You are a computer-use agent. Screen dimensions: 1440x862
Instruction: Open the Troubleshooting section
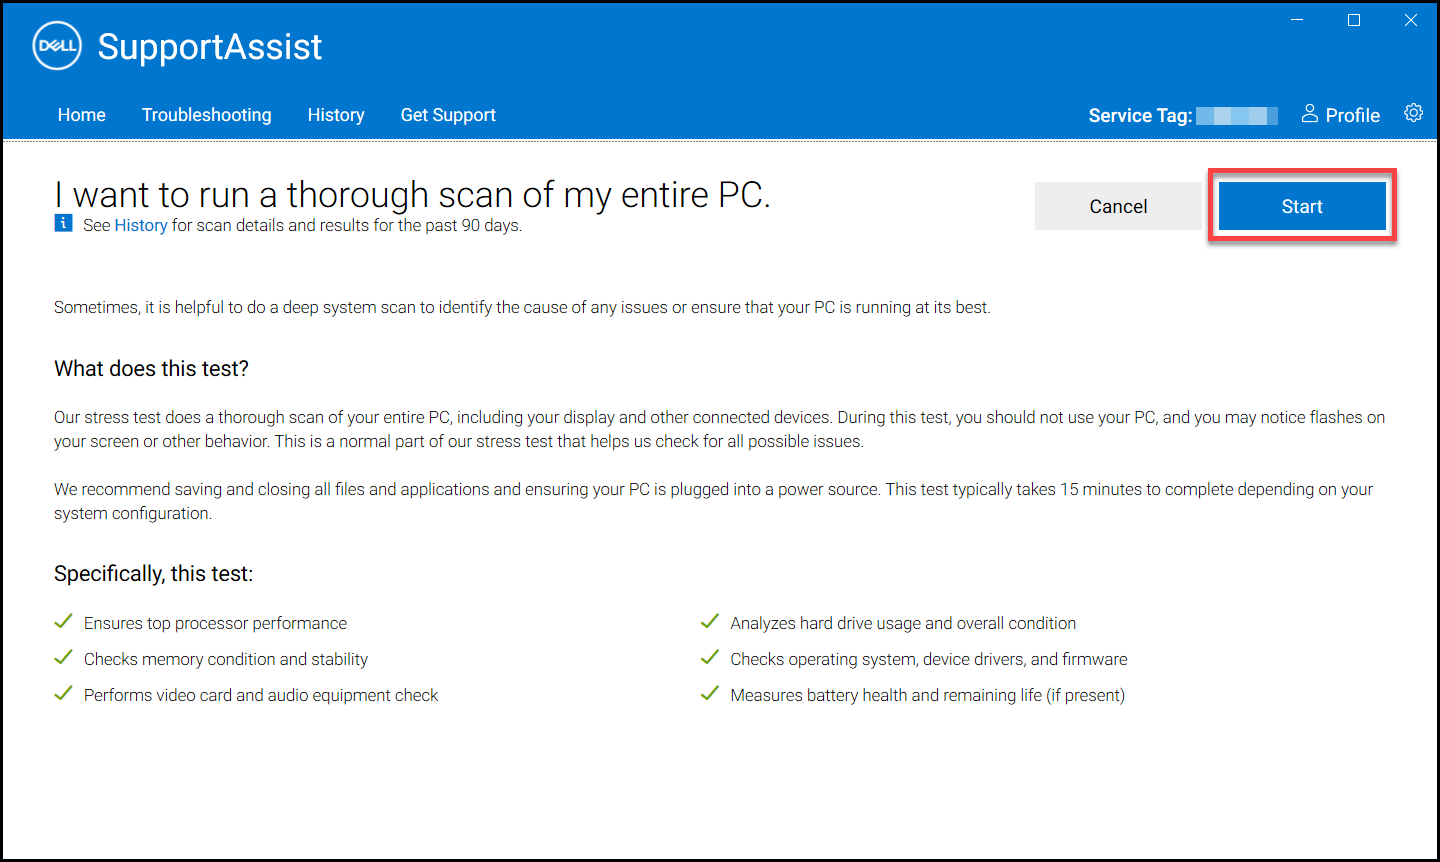pos(206,114)
